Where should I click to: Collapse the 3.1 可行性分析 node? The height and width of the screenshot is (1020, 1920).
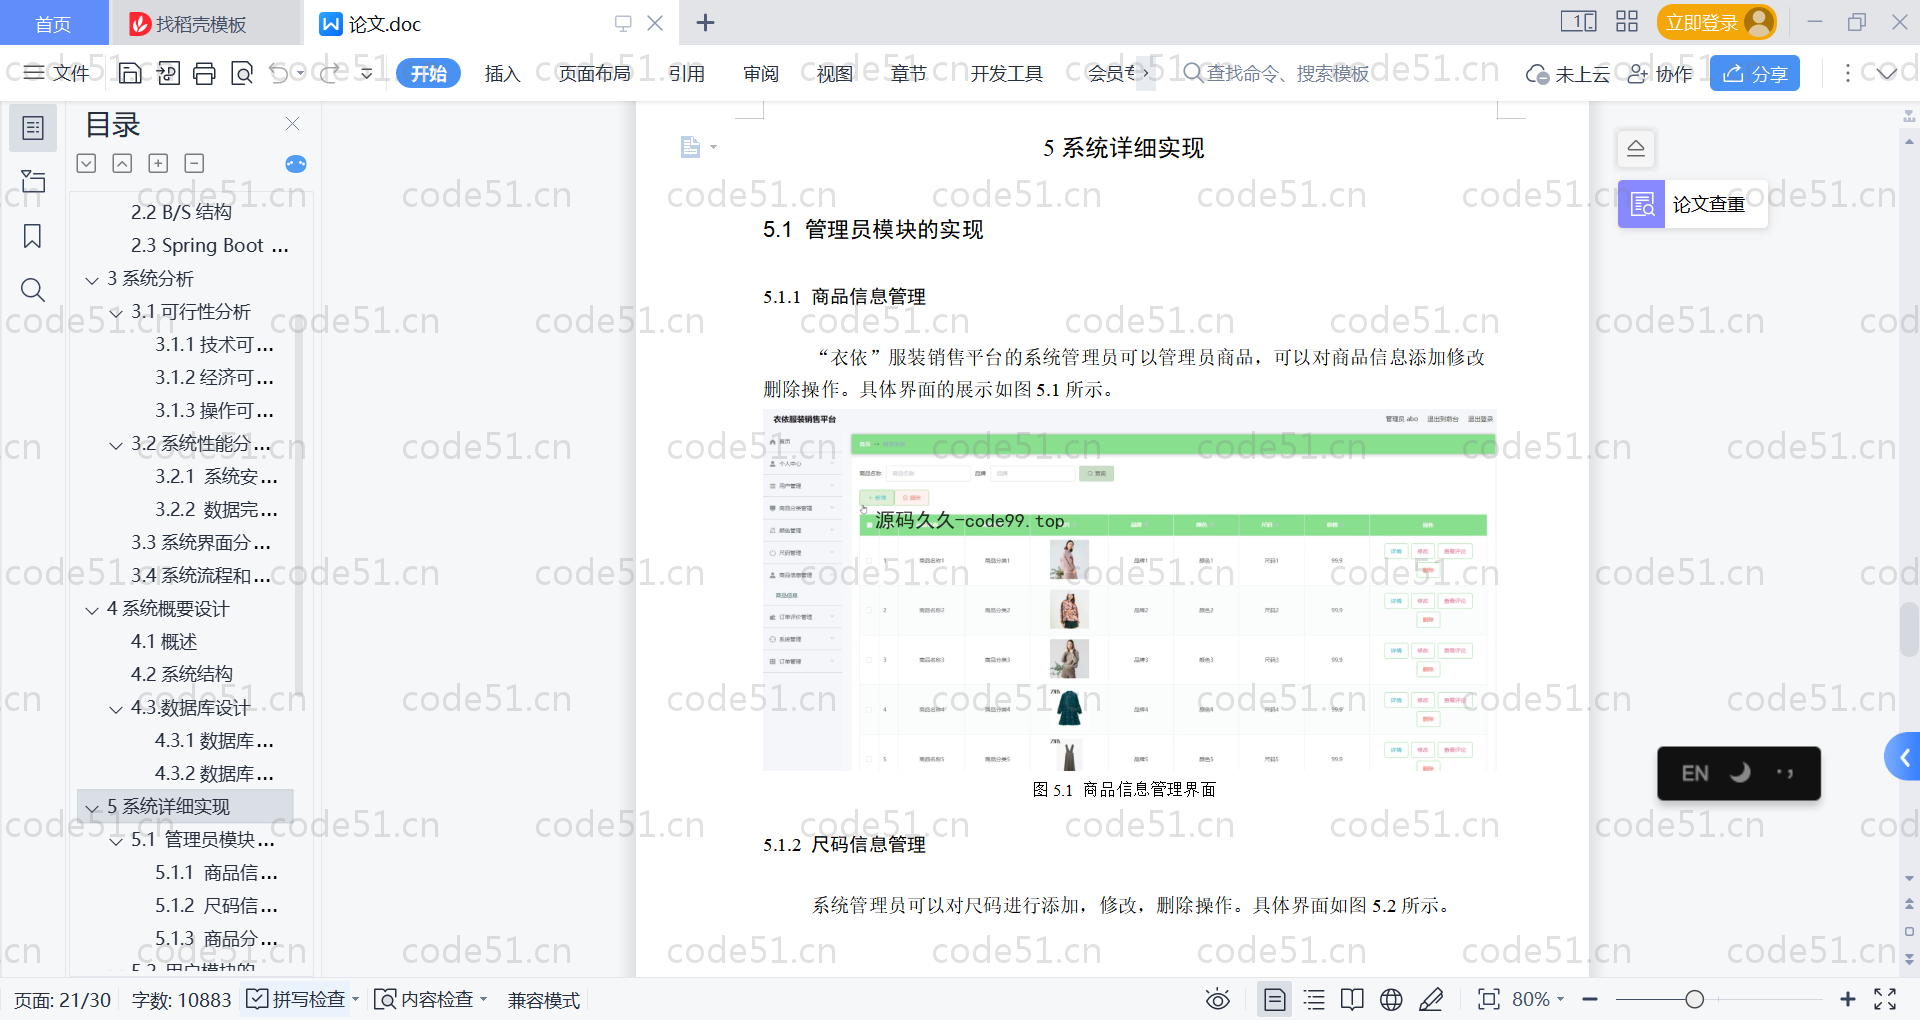click(116, 313)
